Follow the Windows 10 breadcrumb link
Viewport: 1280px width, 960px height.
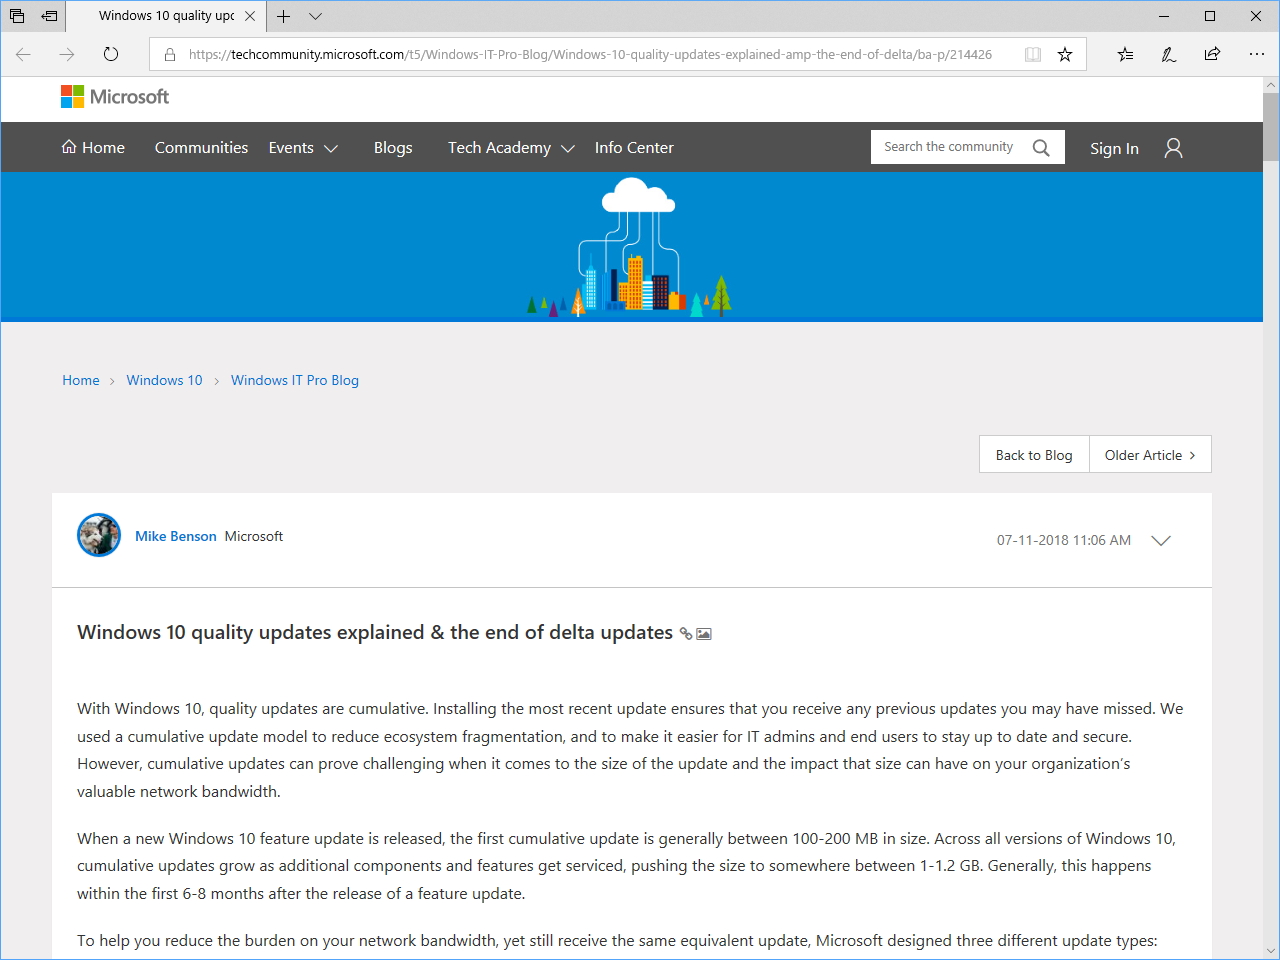coord(164,380)
